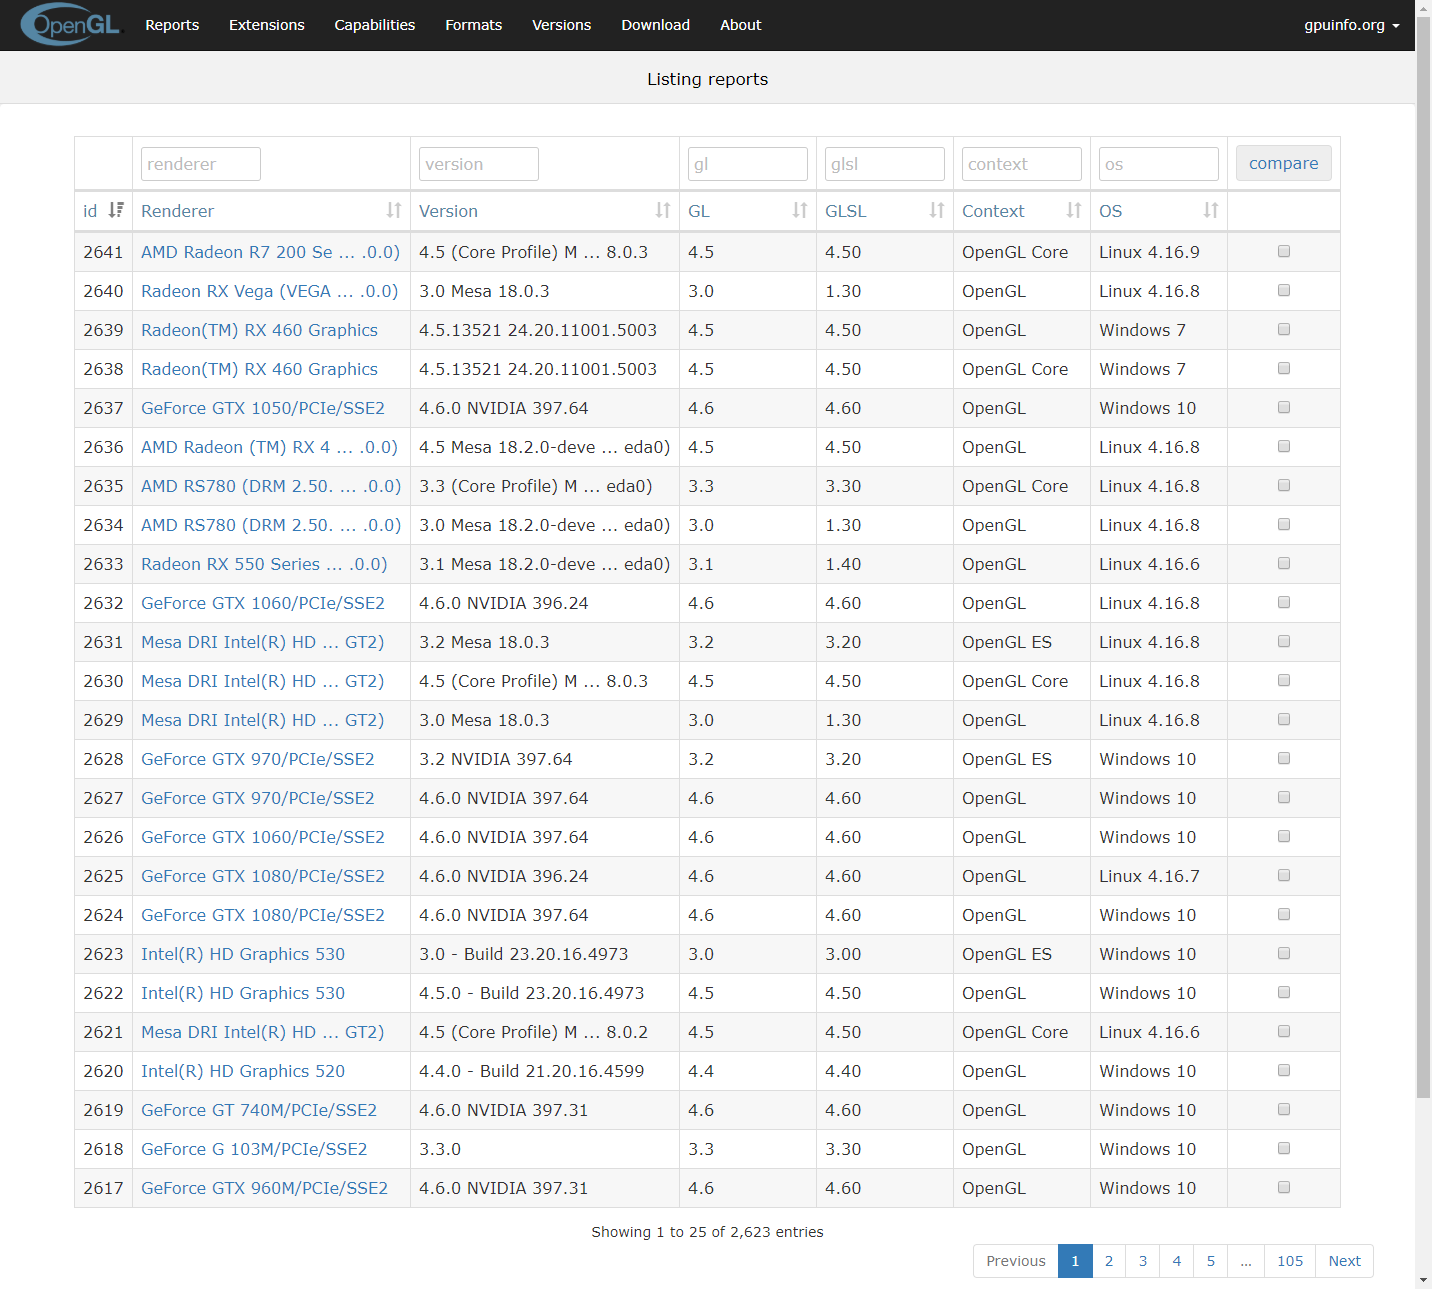This screenshot has height=1289, width=1432.
Task: Open Capabilities navigation item
Action: pyautogui.click(x=374, y=25)
